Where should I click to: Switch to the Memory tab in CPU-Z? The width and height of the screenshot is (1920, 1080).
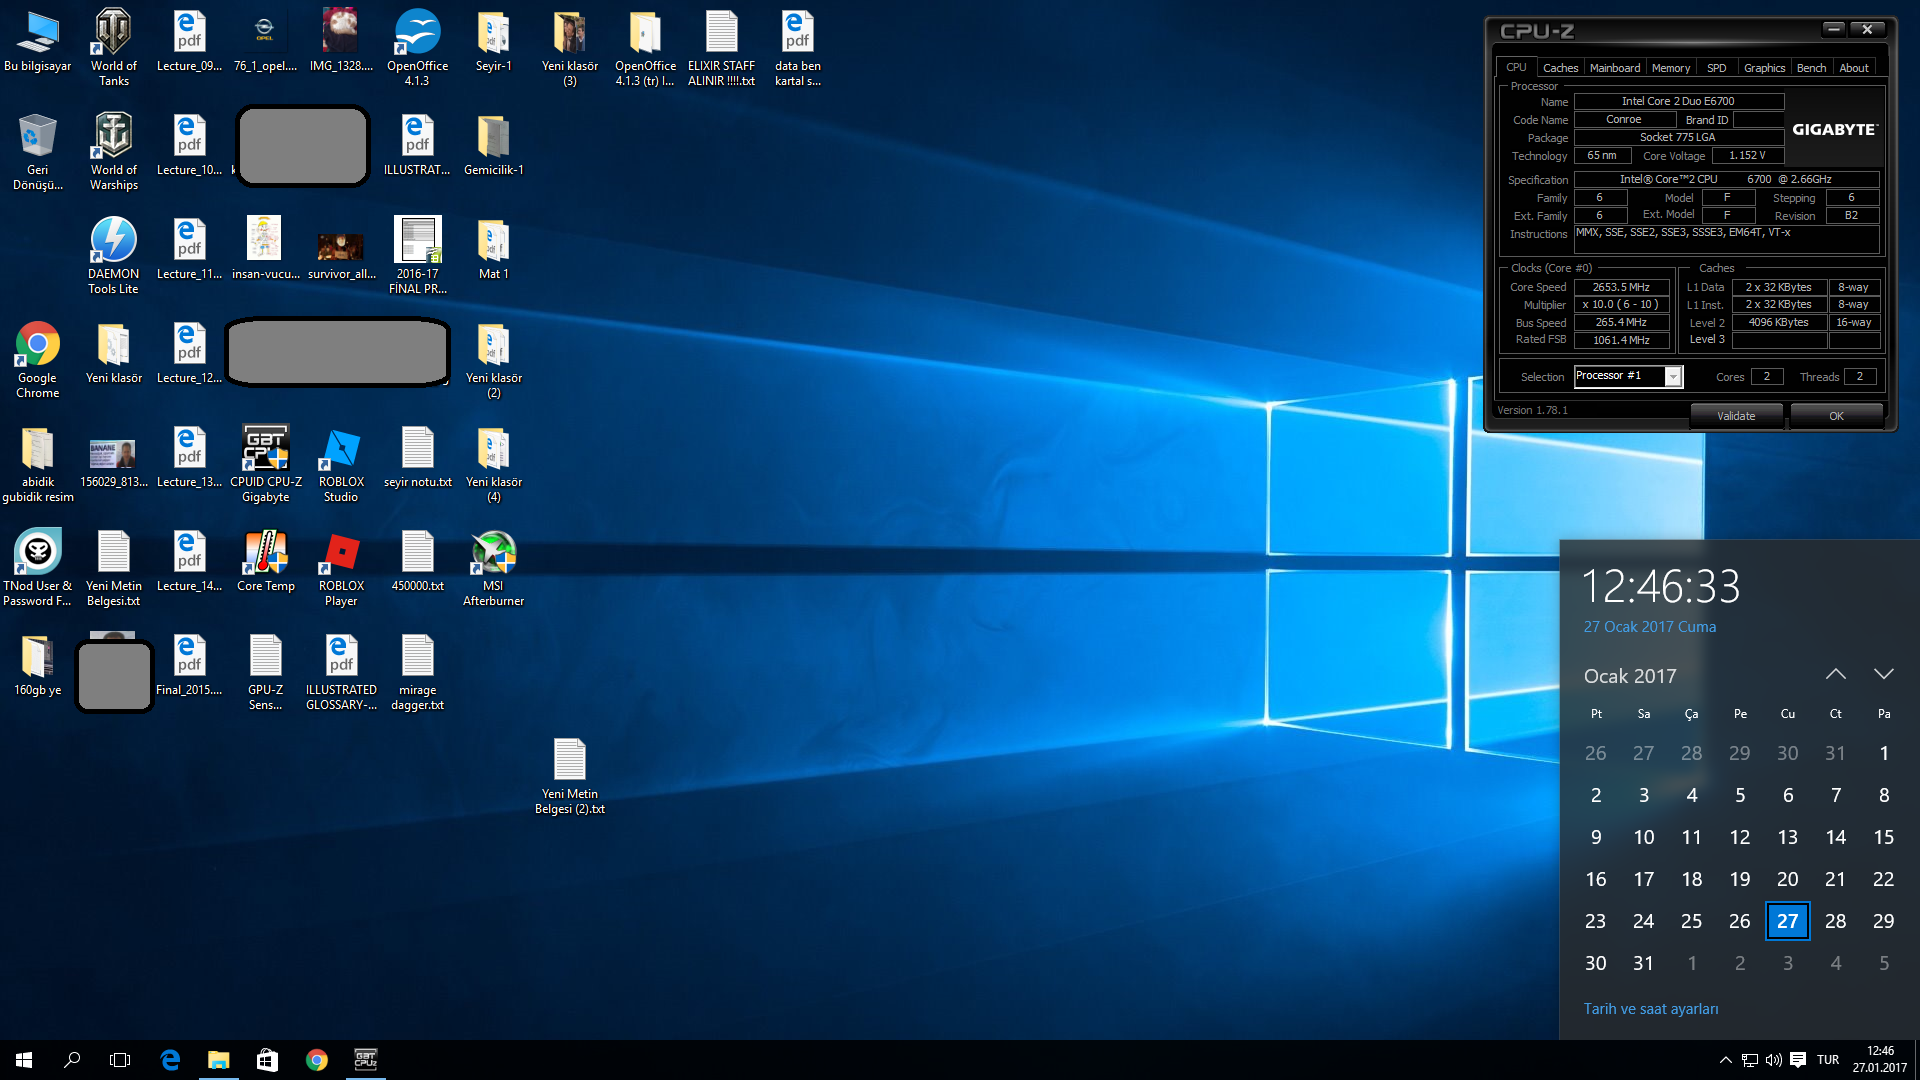tap(1670, 68)
